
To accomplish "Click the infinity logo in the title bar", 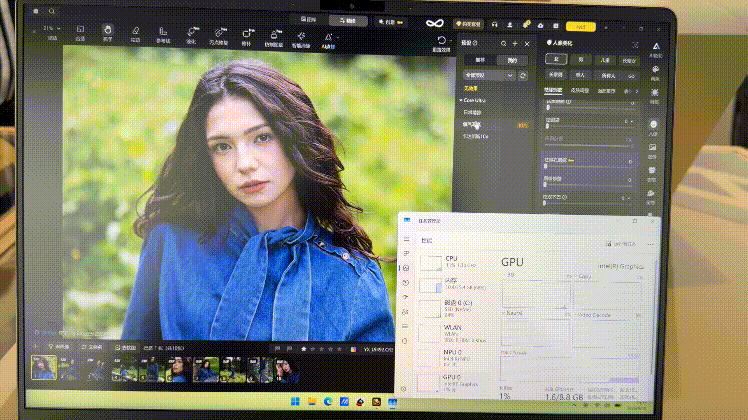I will point(435,23).
